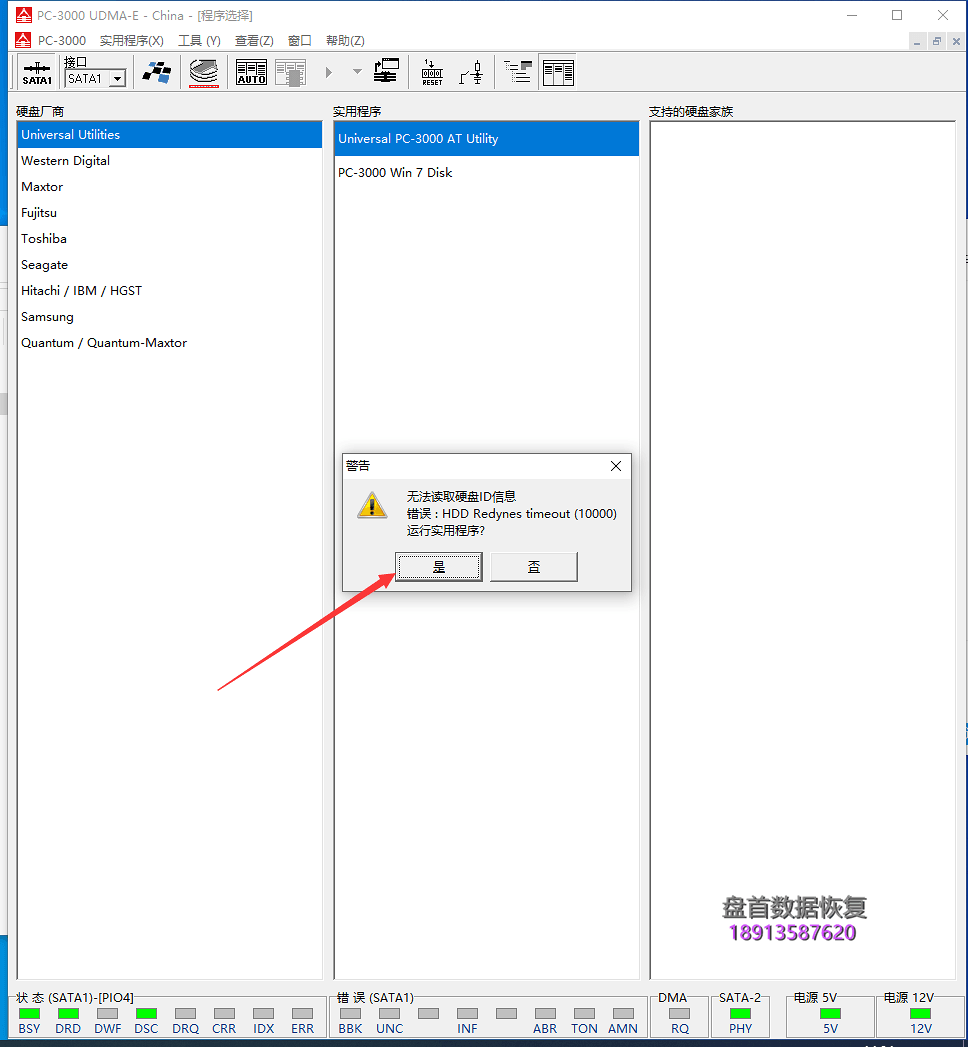This screenshot has height=1047, width=968.
Task: Select Seagate in vendor list
Action: pos(170,265)
